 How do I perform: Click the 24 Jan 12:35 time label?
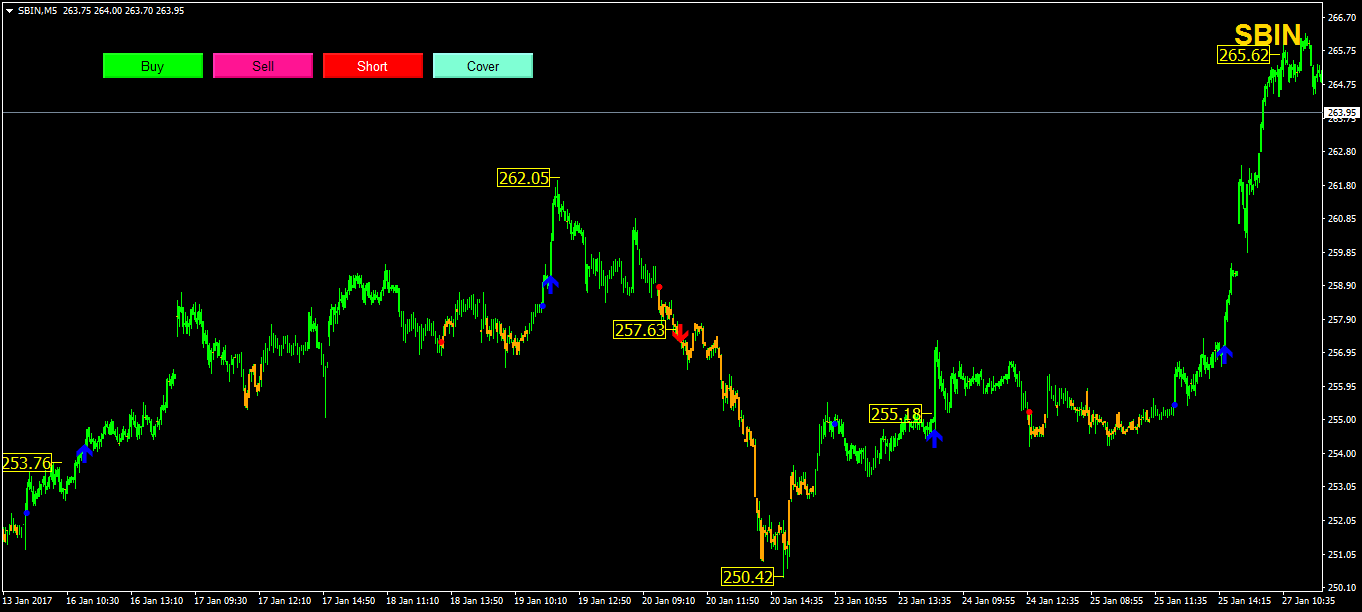(x=1053, y=601)
